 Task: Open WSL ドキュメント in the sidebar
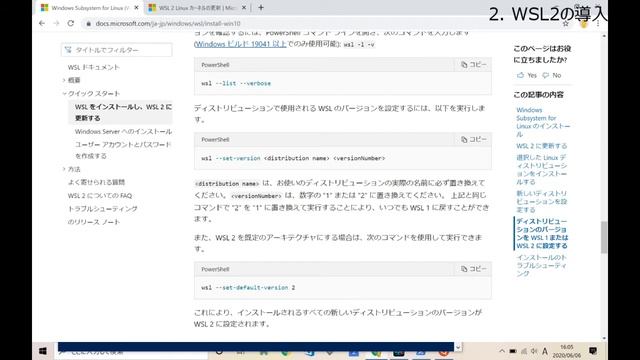(93, 67)
